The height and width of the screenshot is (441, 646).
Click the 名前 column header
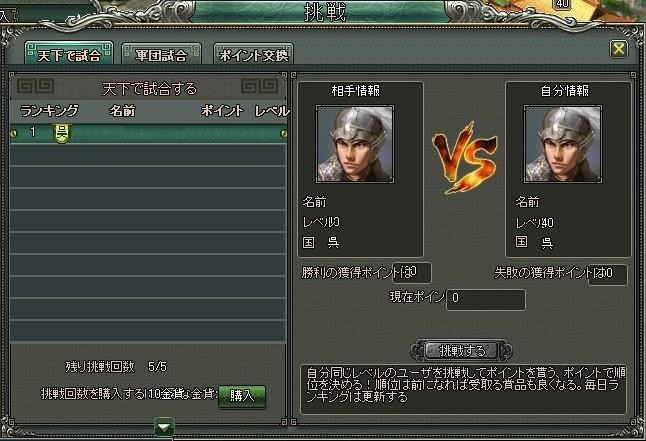pos(122,111)
